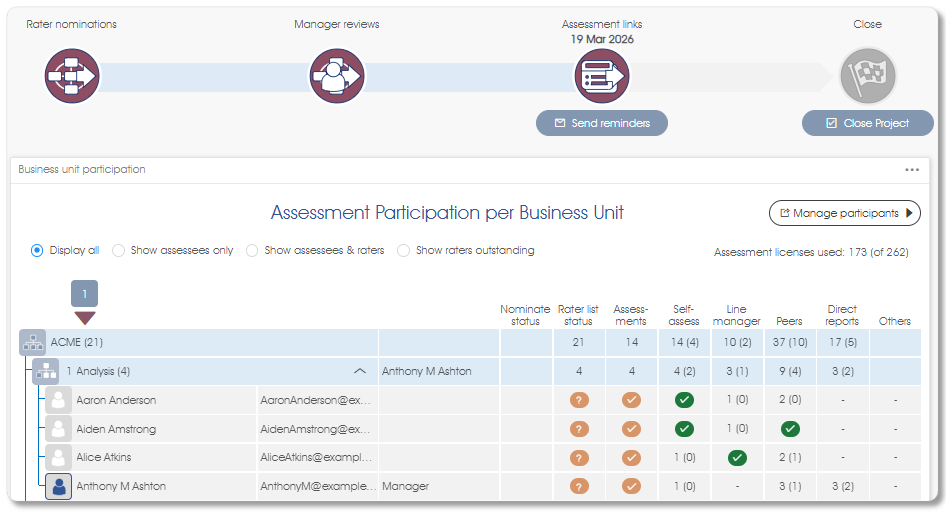The width and height of the screenshot is (946, 512).
Task: Click the Send reminders button
Action: click(602, 123)
